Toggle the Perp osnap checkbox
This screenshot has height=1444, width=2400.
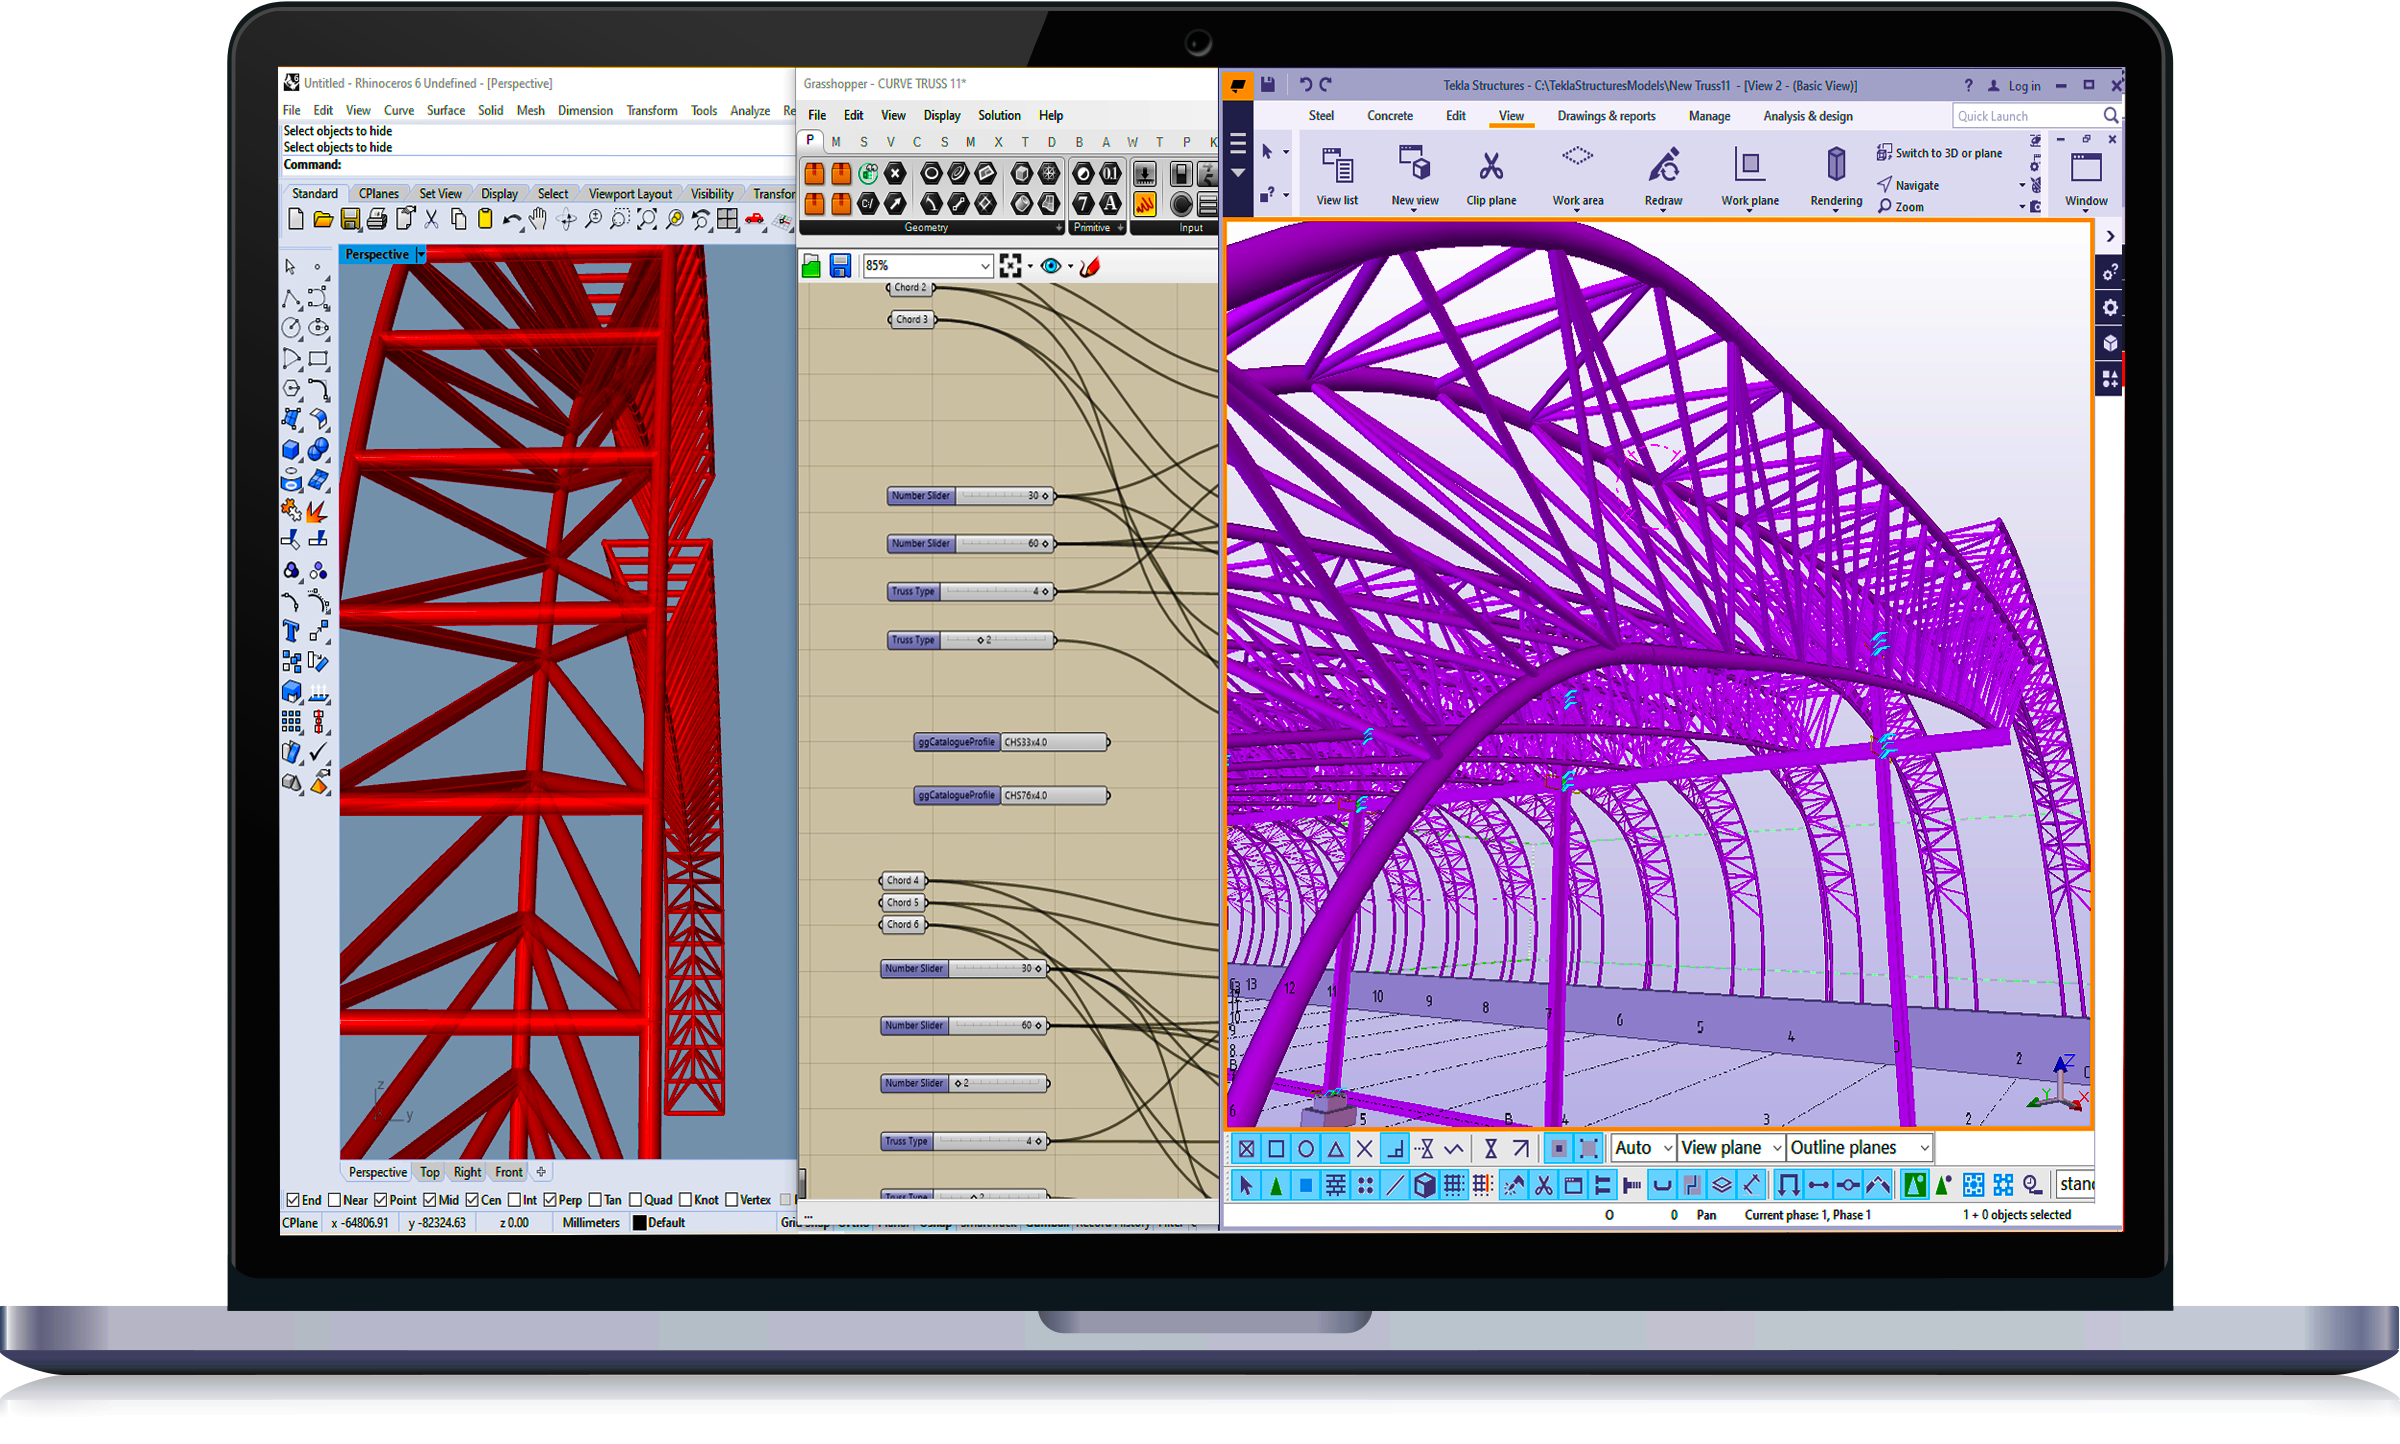(550, 1200)
